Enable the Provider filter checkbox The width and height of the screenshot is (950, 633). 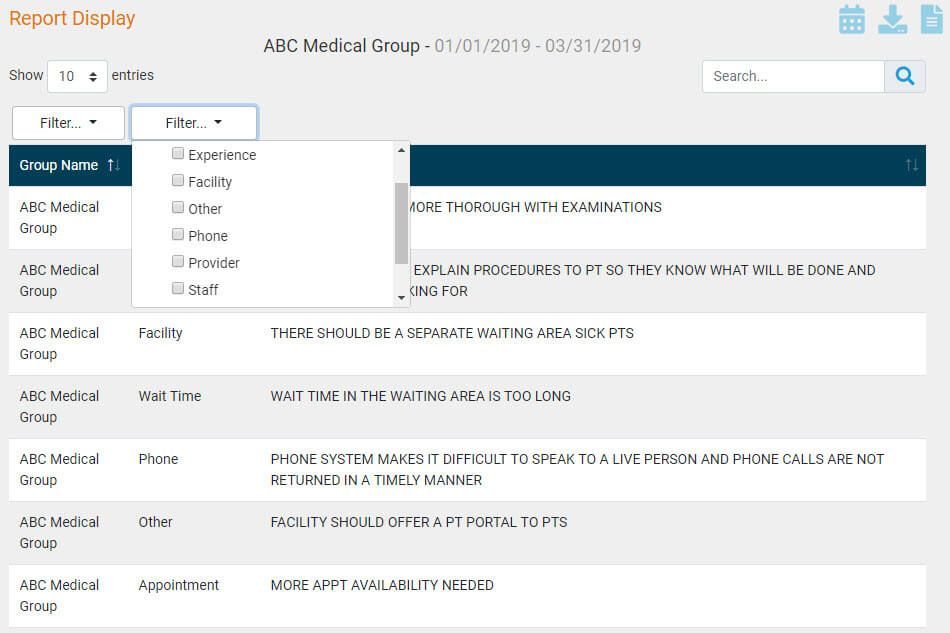[178, 262]
